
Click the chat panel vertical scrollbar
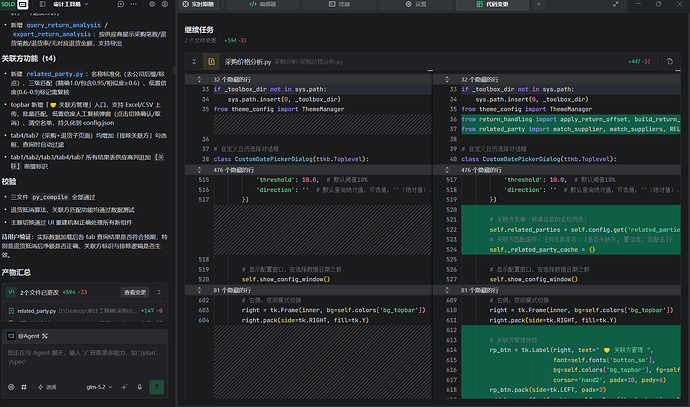coord(173,70)
